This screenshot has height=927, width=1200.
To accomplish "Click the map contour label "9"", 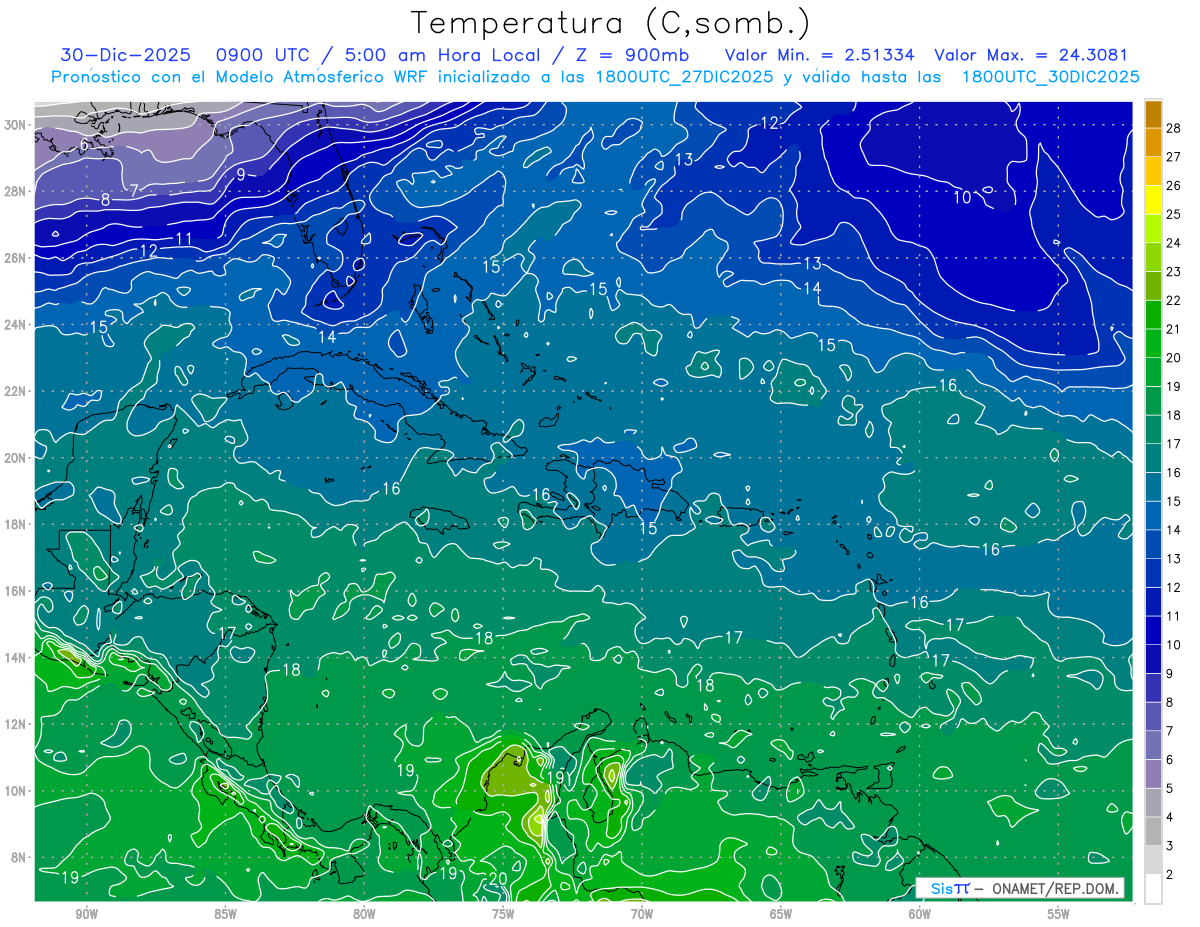I will pyautogui.click(x=240, y=174).
